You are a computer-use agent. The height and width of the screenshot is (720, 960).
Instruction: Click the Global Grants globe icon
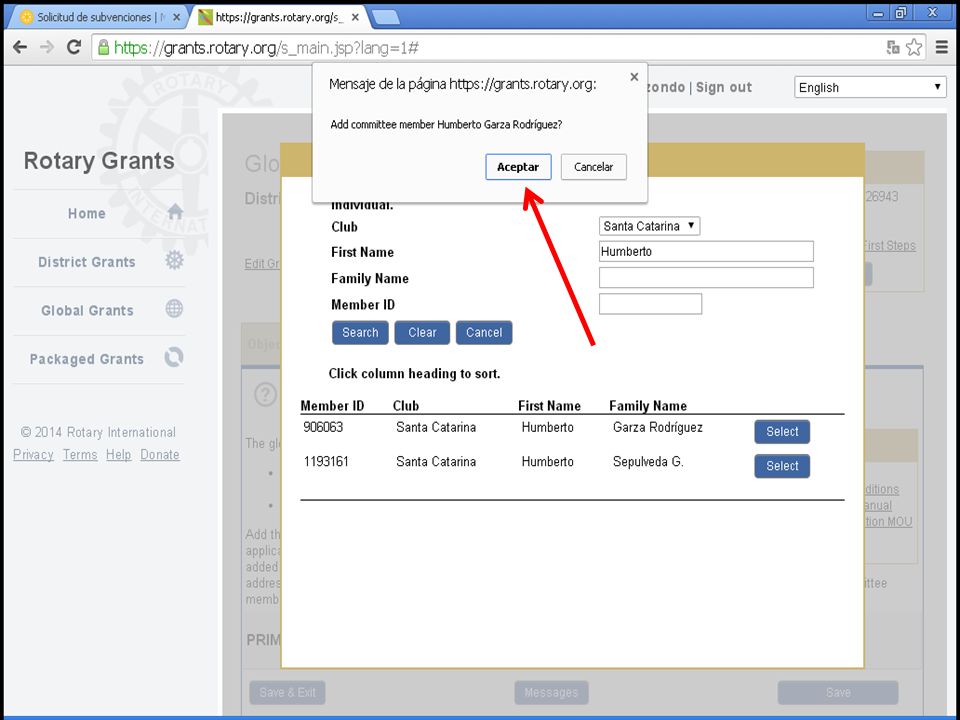pyautogui.click(x=174, y=309)
